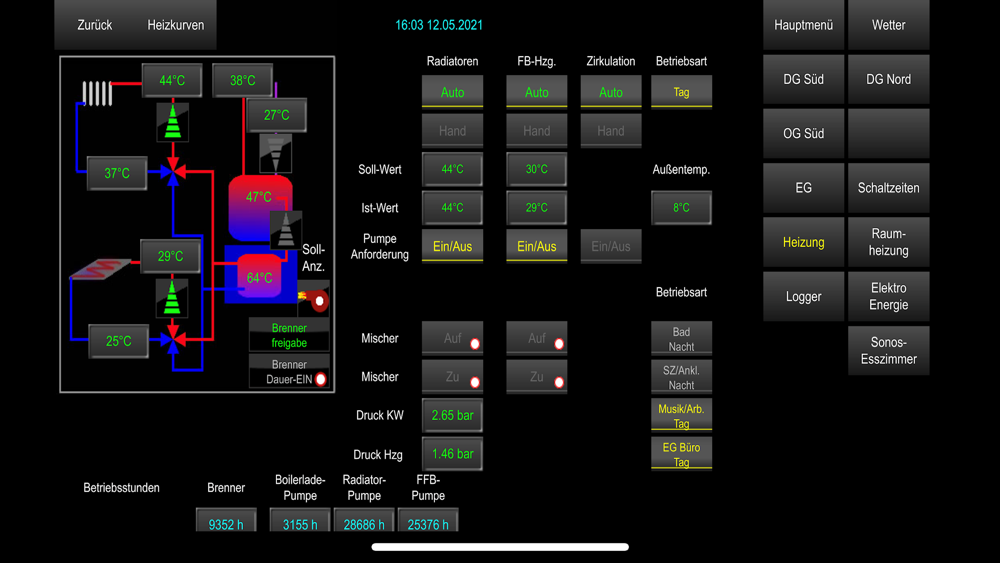The width and height of the screenshot is (1000, 563).
Task: Switch Zirkulation to Auto
Action: 610,92
